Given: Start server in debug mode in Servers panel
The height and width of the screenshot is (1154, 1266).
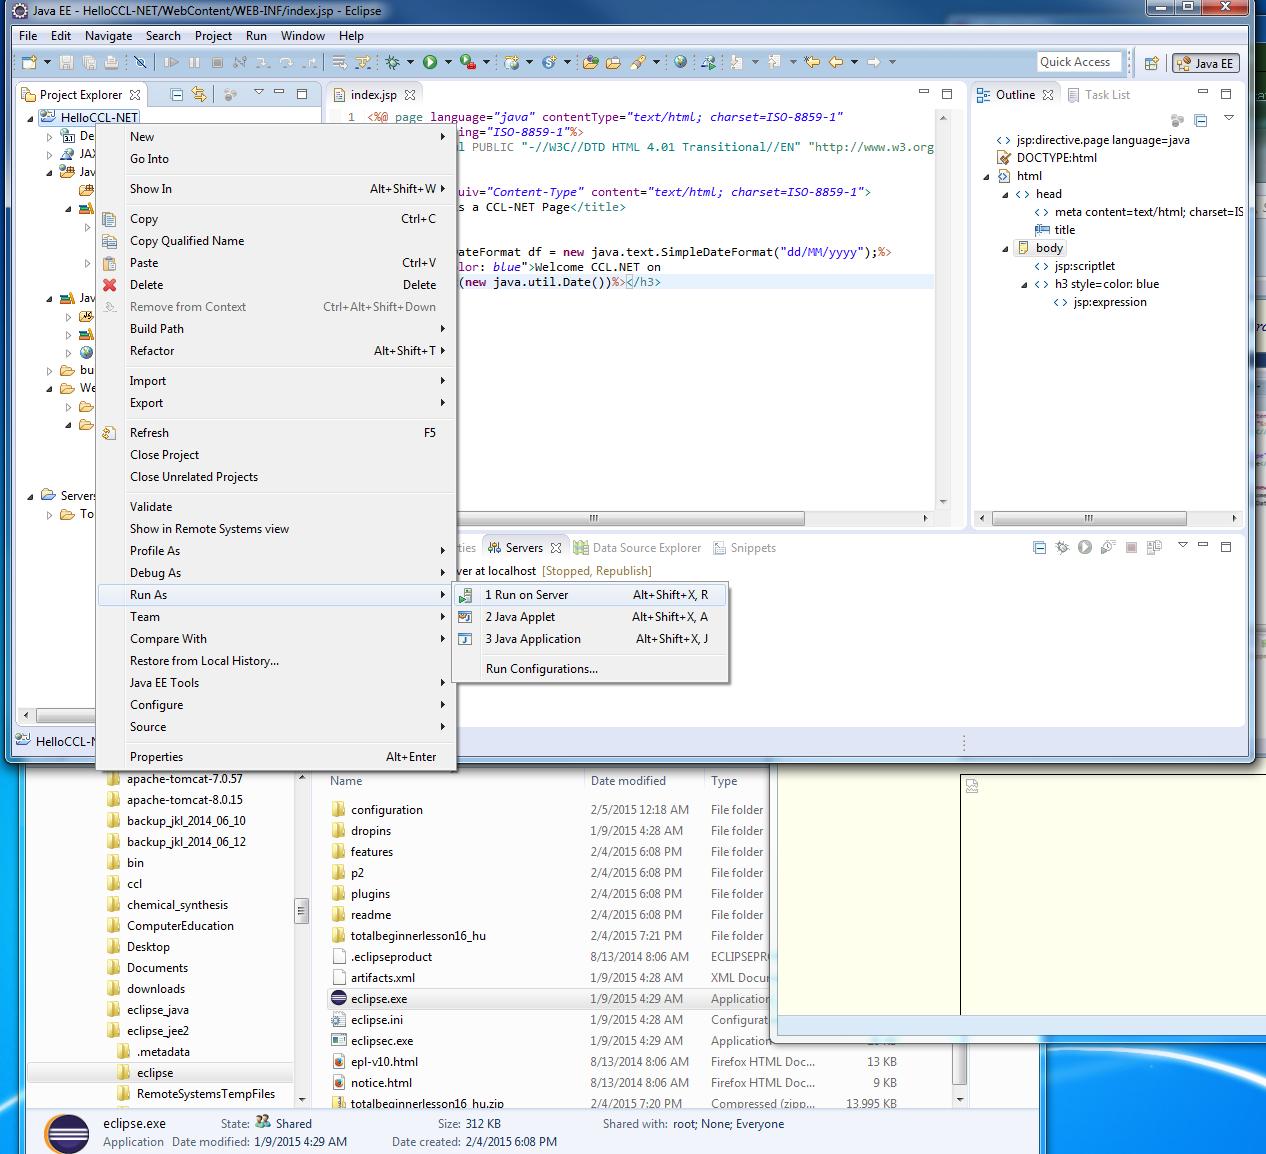Looking at the screenshot, I should (x=1062, y=547).
